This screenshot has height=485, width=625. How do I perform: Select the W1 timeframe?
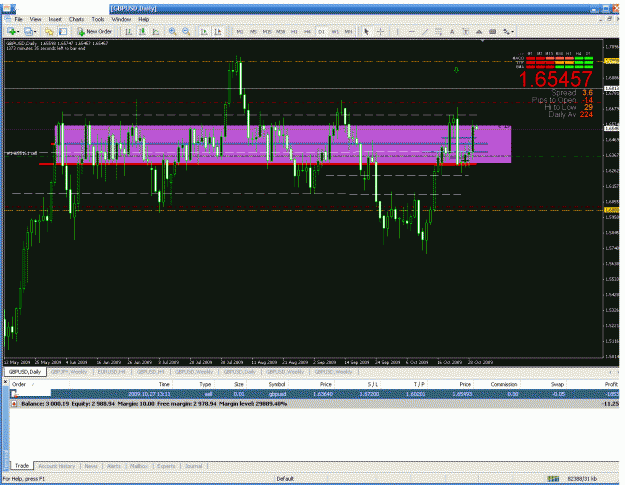(x=335, y=31)
